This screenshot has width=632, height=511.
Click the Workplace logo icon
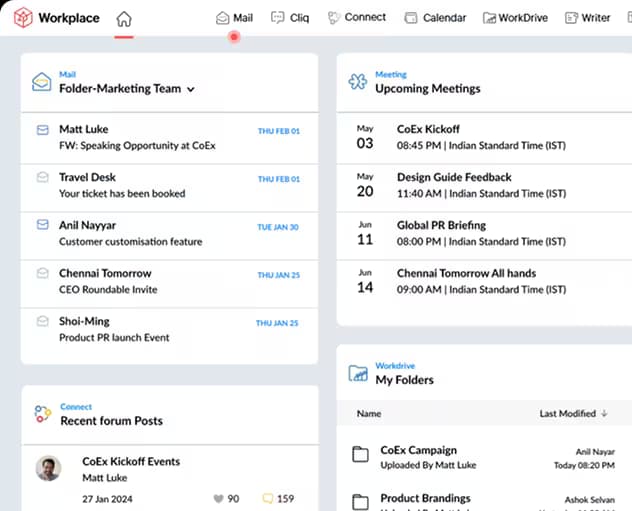(23, 18)
